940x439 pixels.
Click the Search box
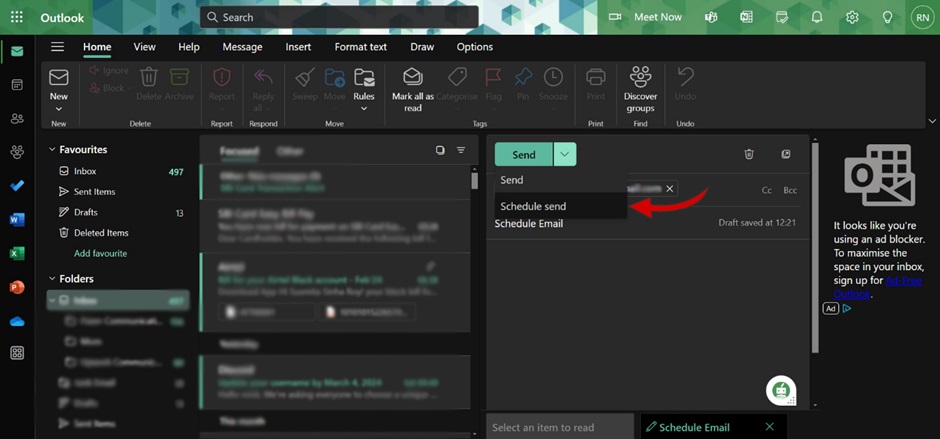339,17
